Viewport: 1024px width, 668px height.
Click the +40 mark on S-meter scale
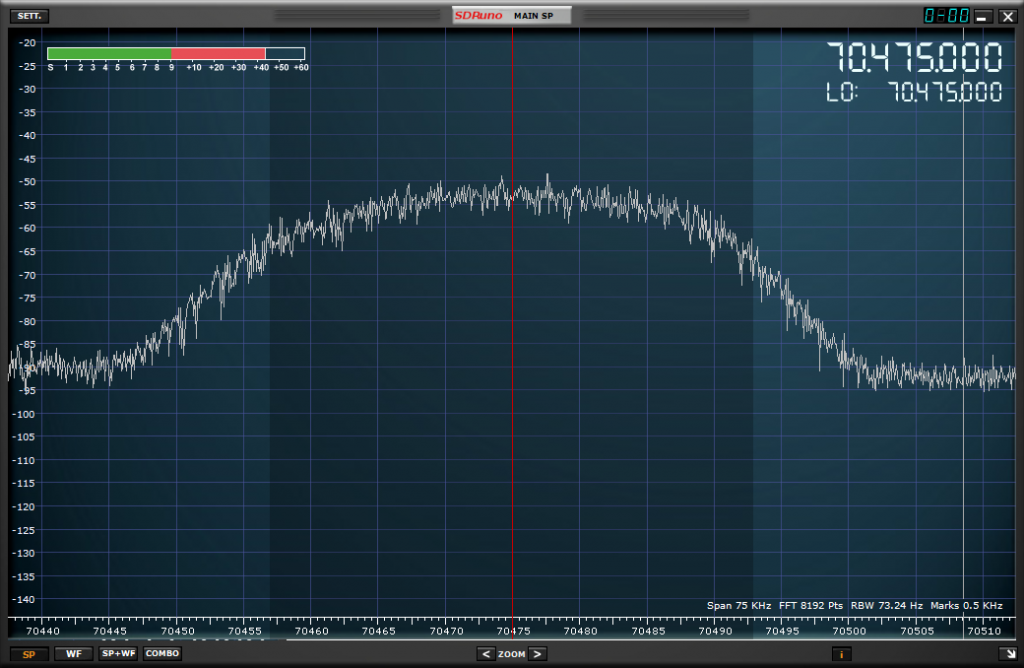coord(261,67)
